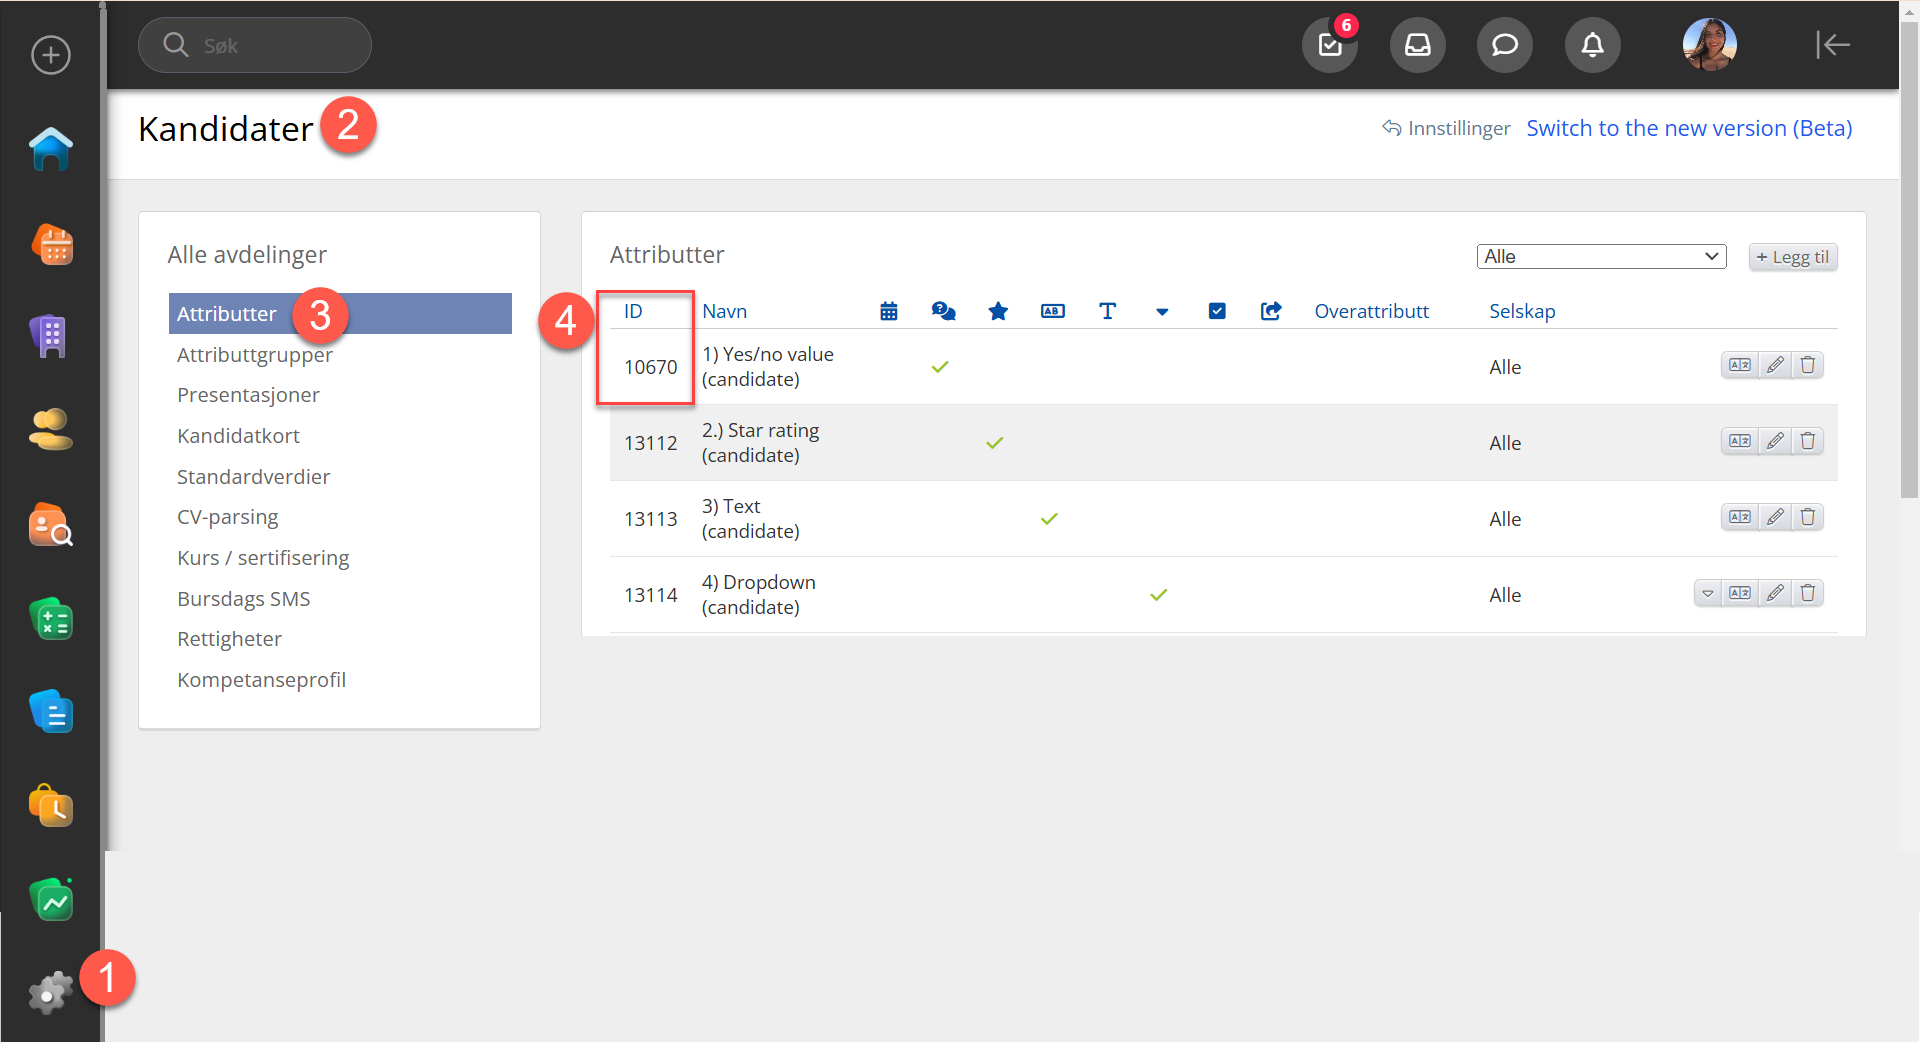The height and width of the screenshot is (1042, 1920).
Task: Select Attributtgrupper in the menu
Action: 255,355
